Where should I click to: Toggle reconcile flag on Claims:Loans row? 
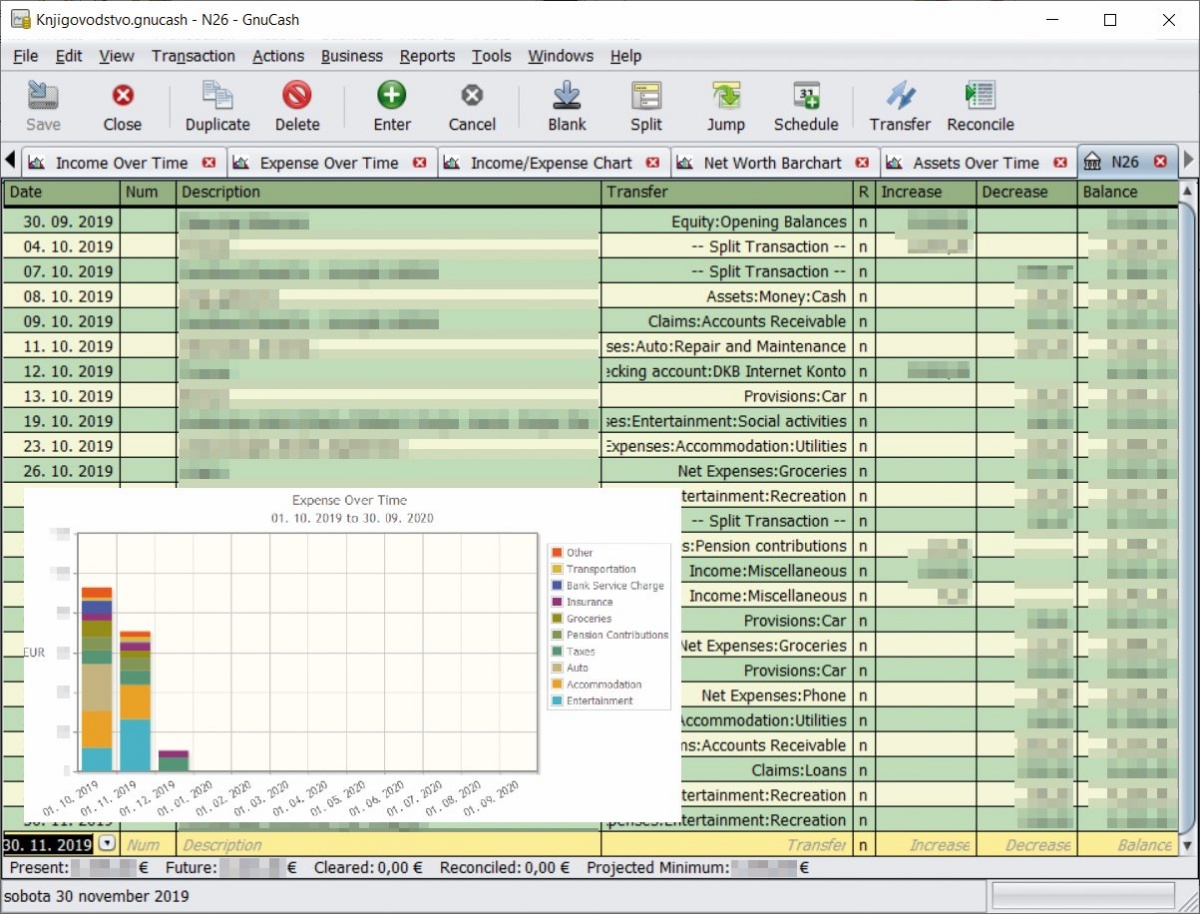tap(864, 770)
